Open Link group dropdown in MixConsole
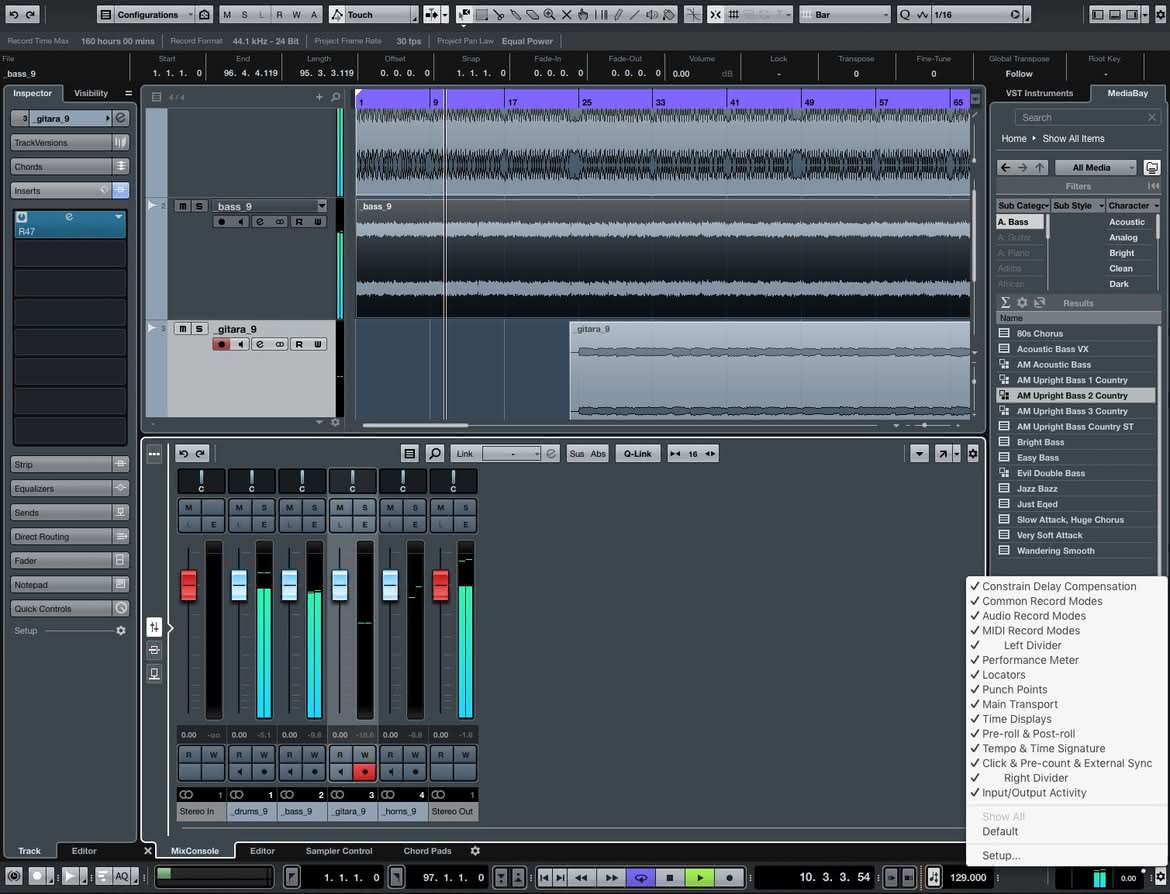 tap(511, 454)
